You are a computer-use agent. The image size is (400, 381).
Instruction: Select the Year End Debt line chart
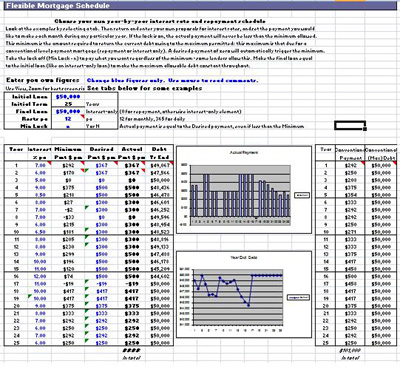(x=244, y=294)
